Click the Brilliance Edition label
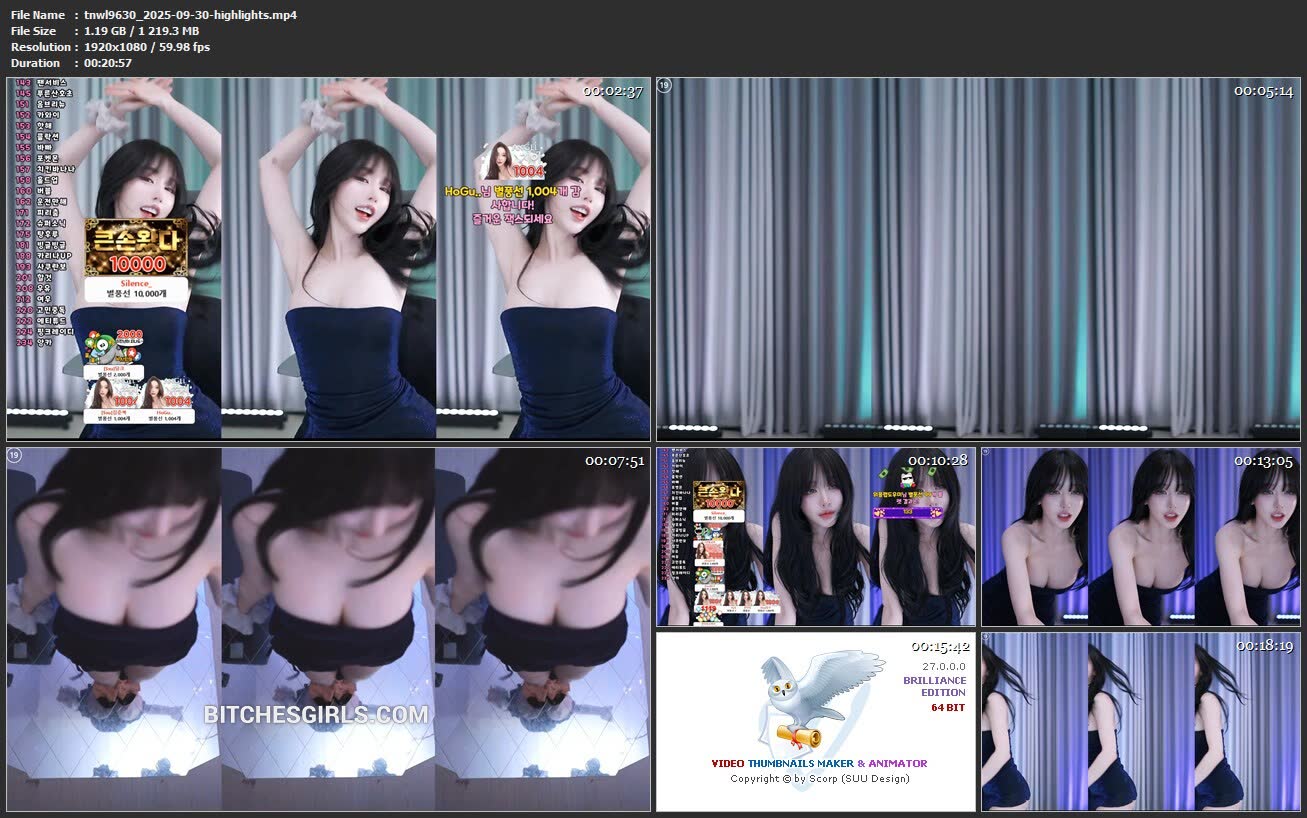Screen dimensions: 1307x818 point(934,686)
